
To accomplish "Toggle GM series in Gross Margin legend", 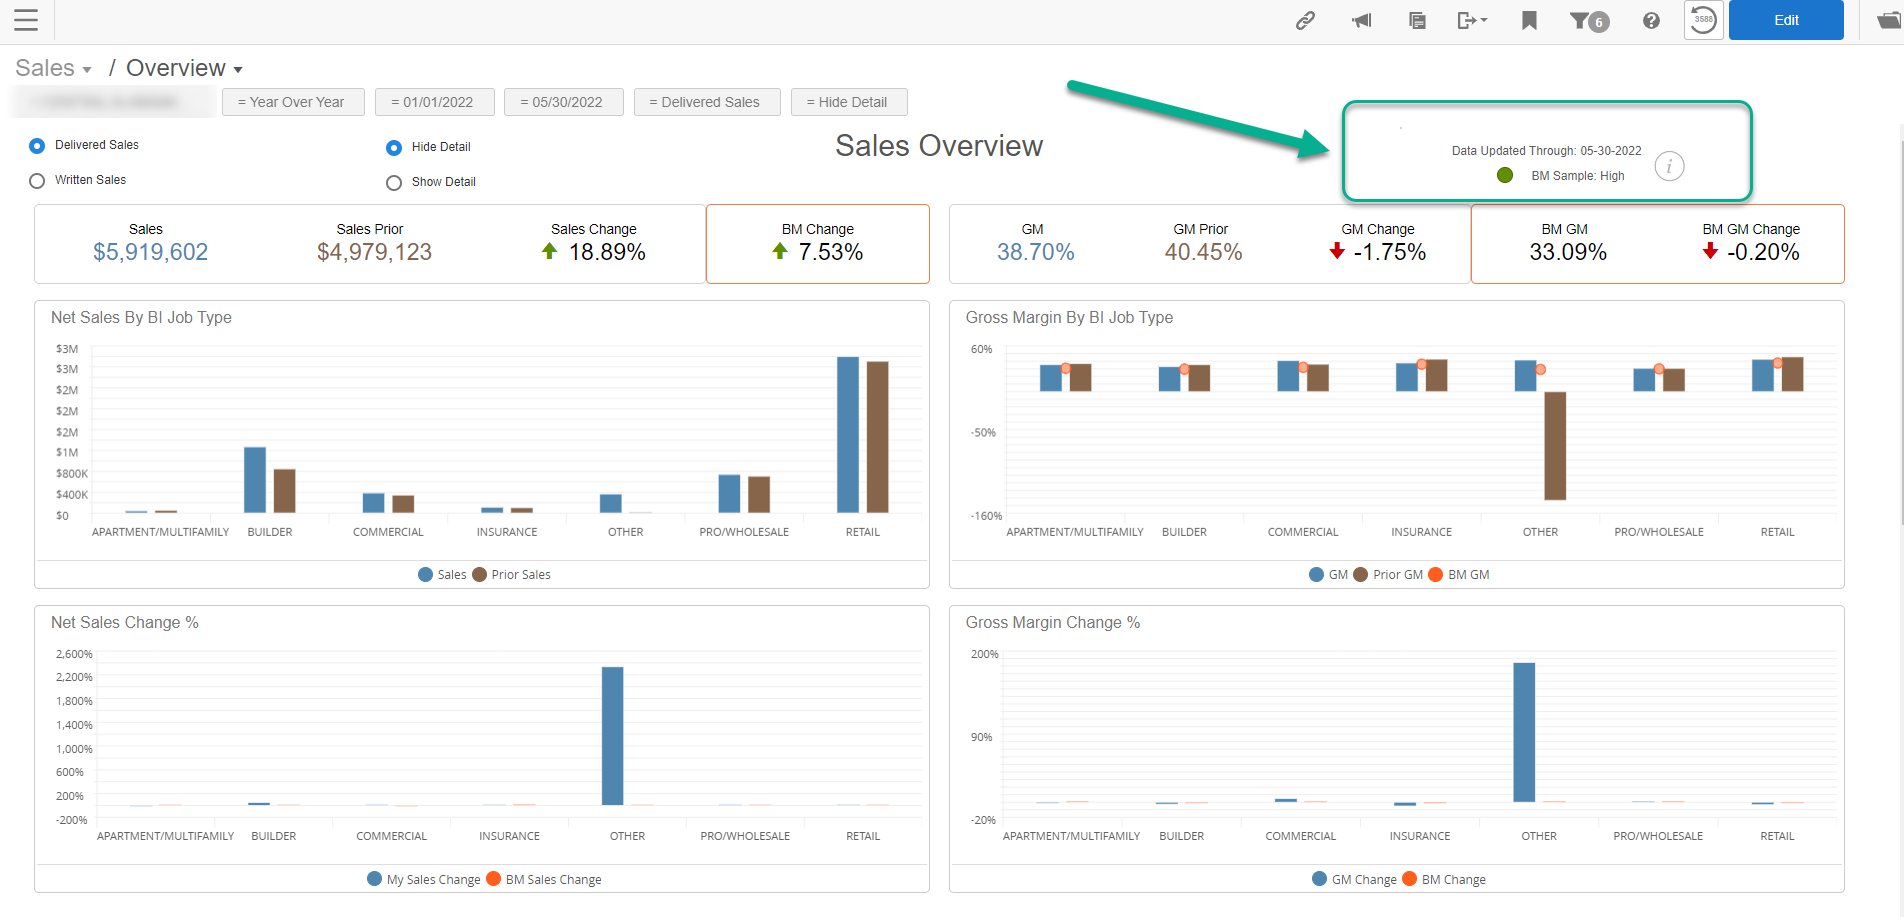I will point(1328,574).
